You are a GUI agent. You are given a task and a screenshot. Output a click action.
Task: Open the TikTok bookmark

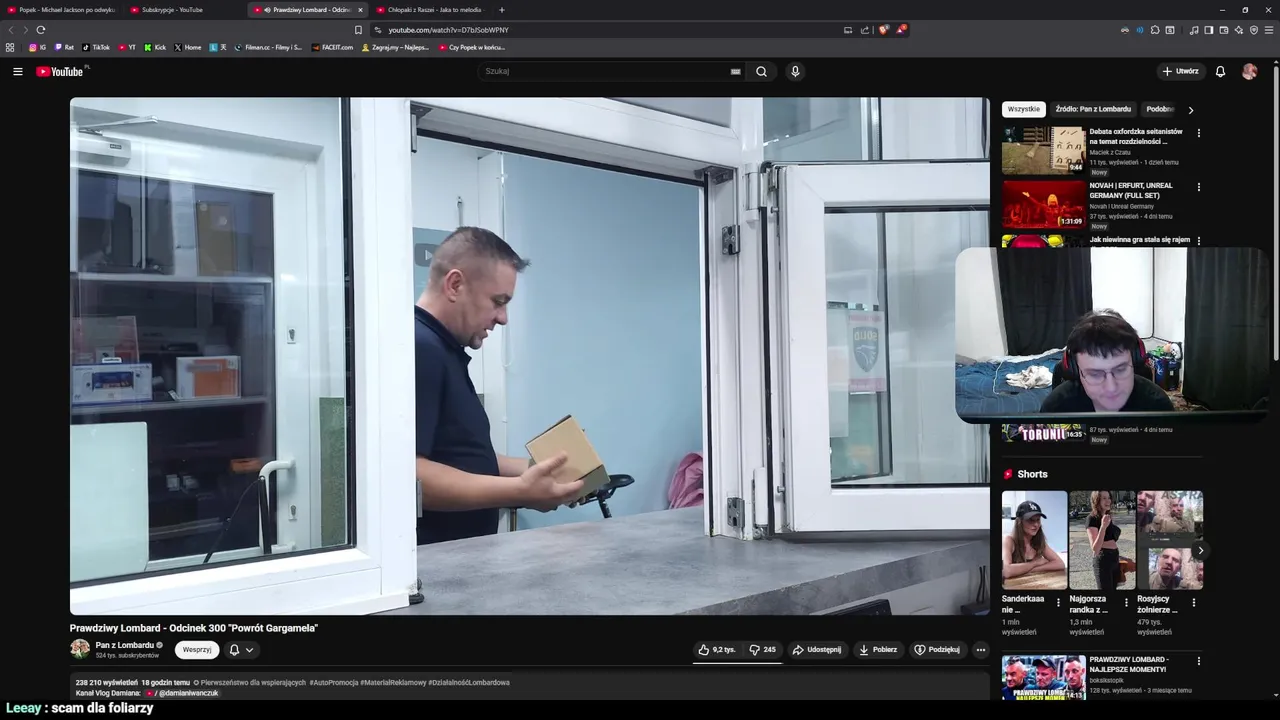96,47
